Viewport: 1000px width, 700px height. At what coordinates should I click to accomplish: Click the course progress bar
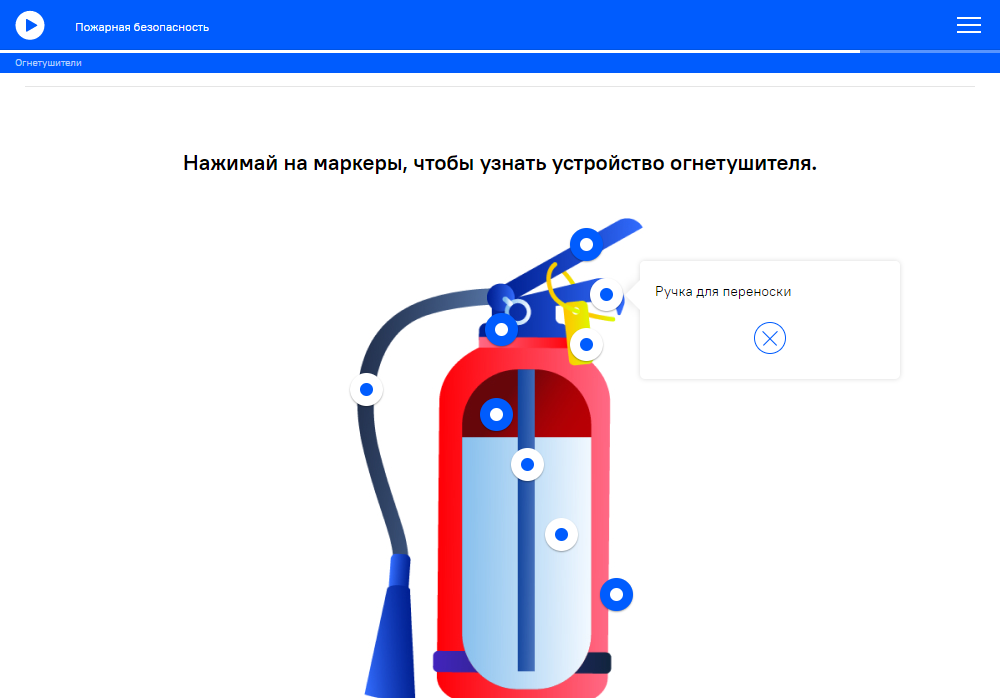point(500,51)
